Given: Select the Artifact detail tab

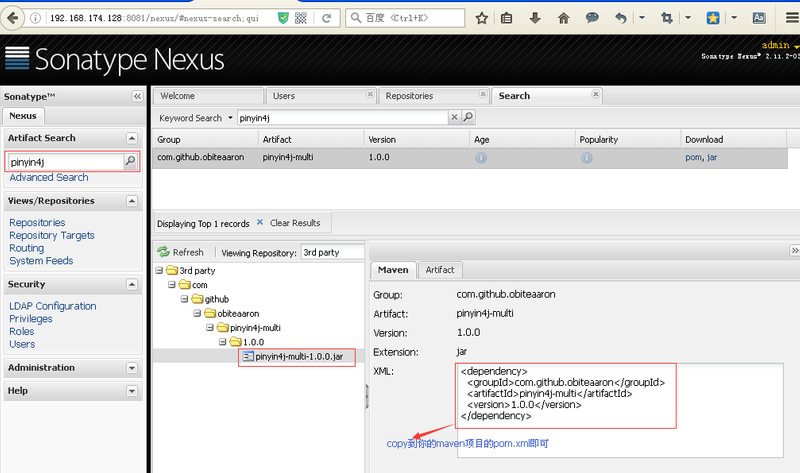Looking at the screenshot, I should pos(440,270).
